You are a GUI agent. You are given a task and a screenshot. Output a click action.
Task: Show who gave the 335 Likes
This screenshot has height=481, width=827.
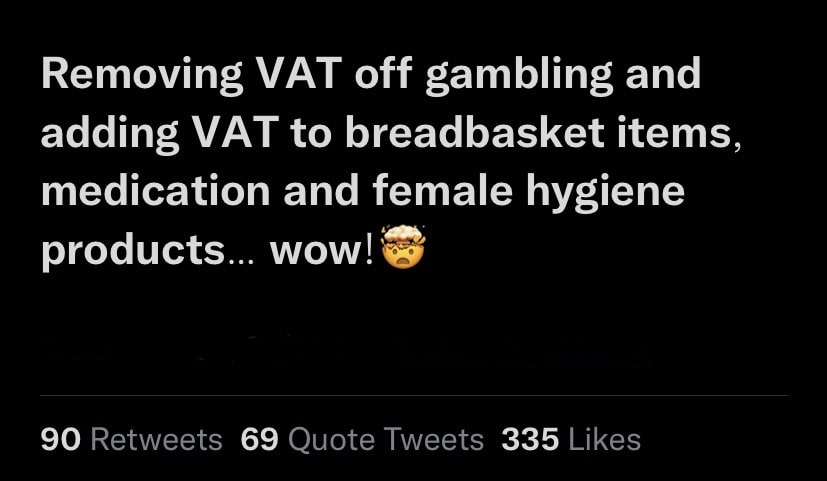(571, 439)
